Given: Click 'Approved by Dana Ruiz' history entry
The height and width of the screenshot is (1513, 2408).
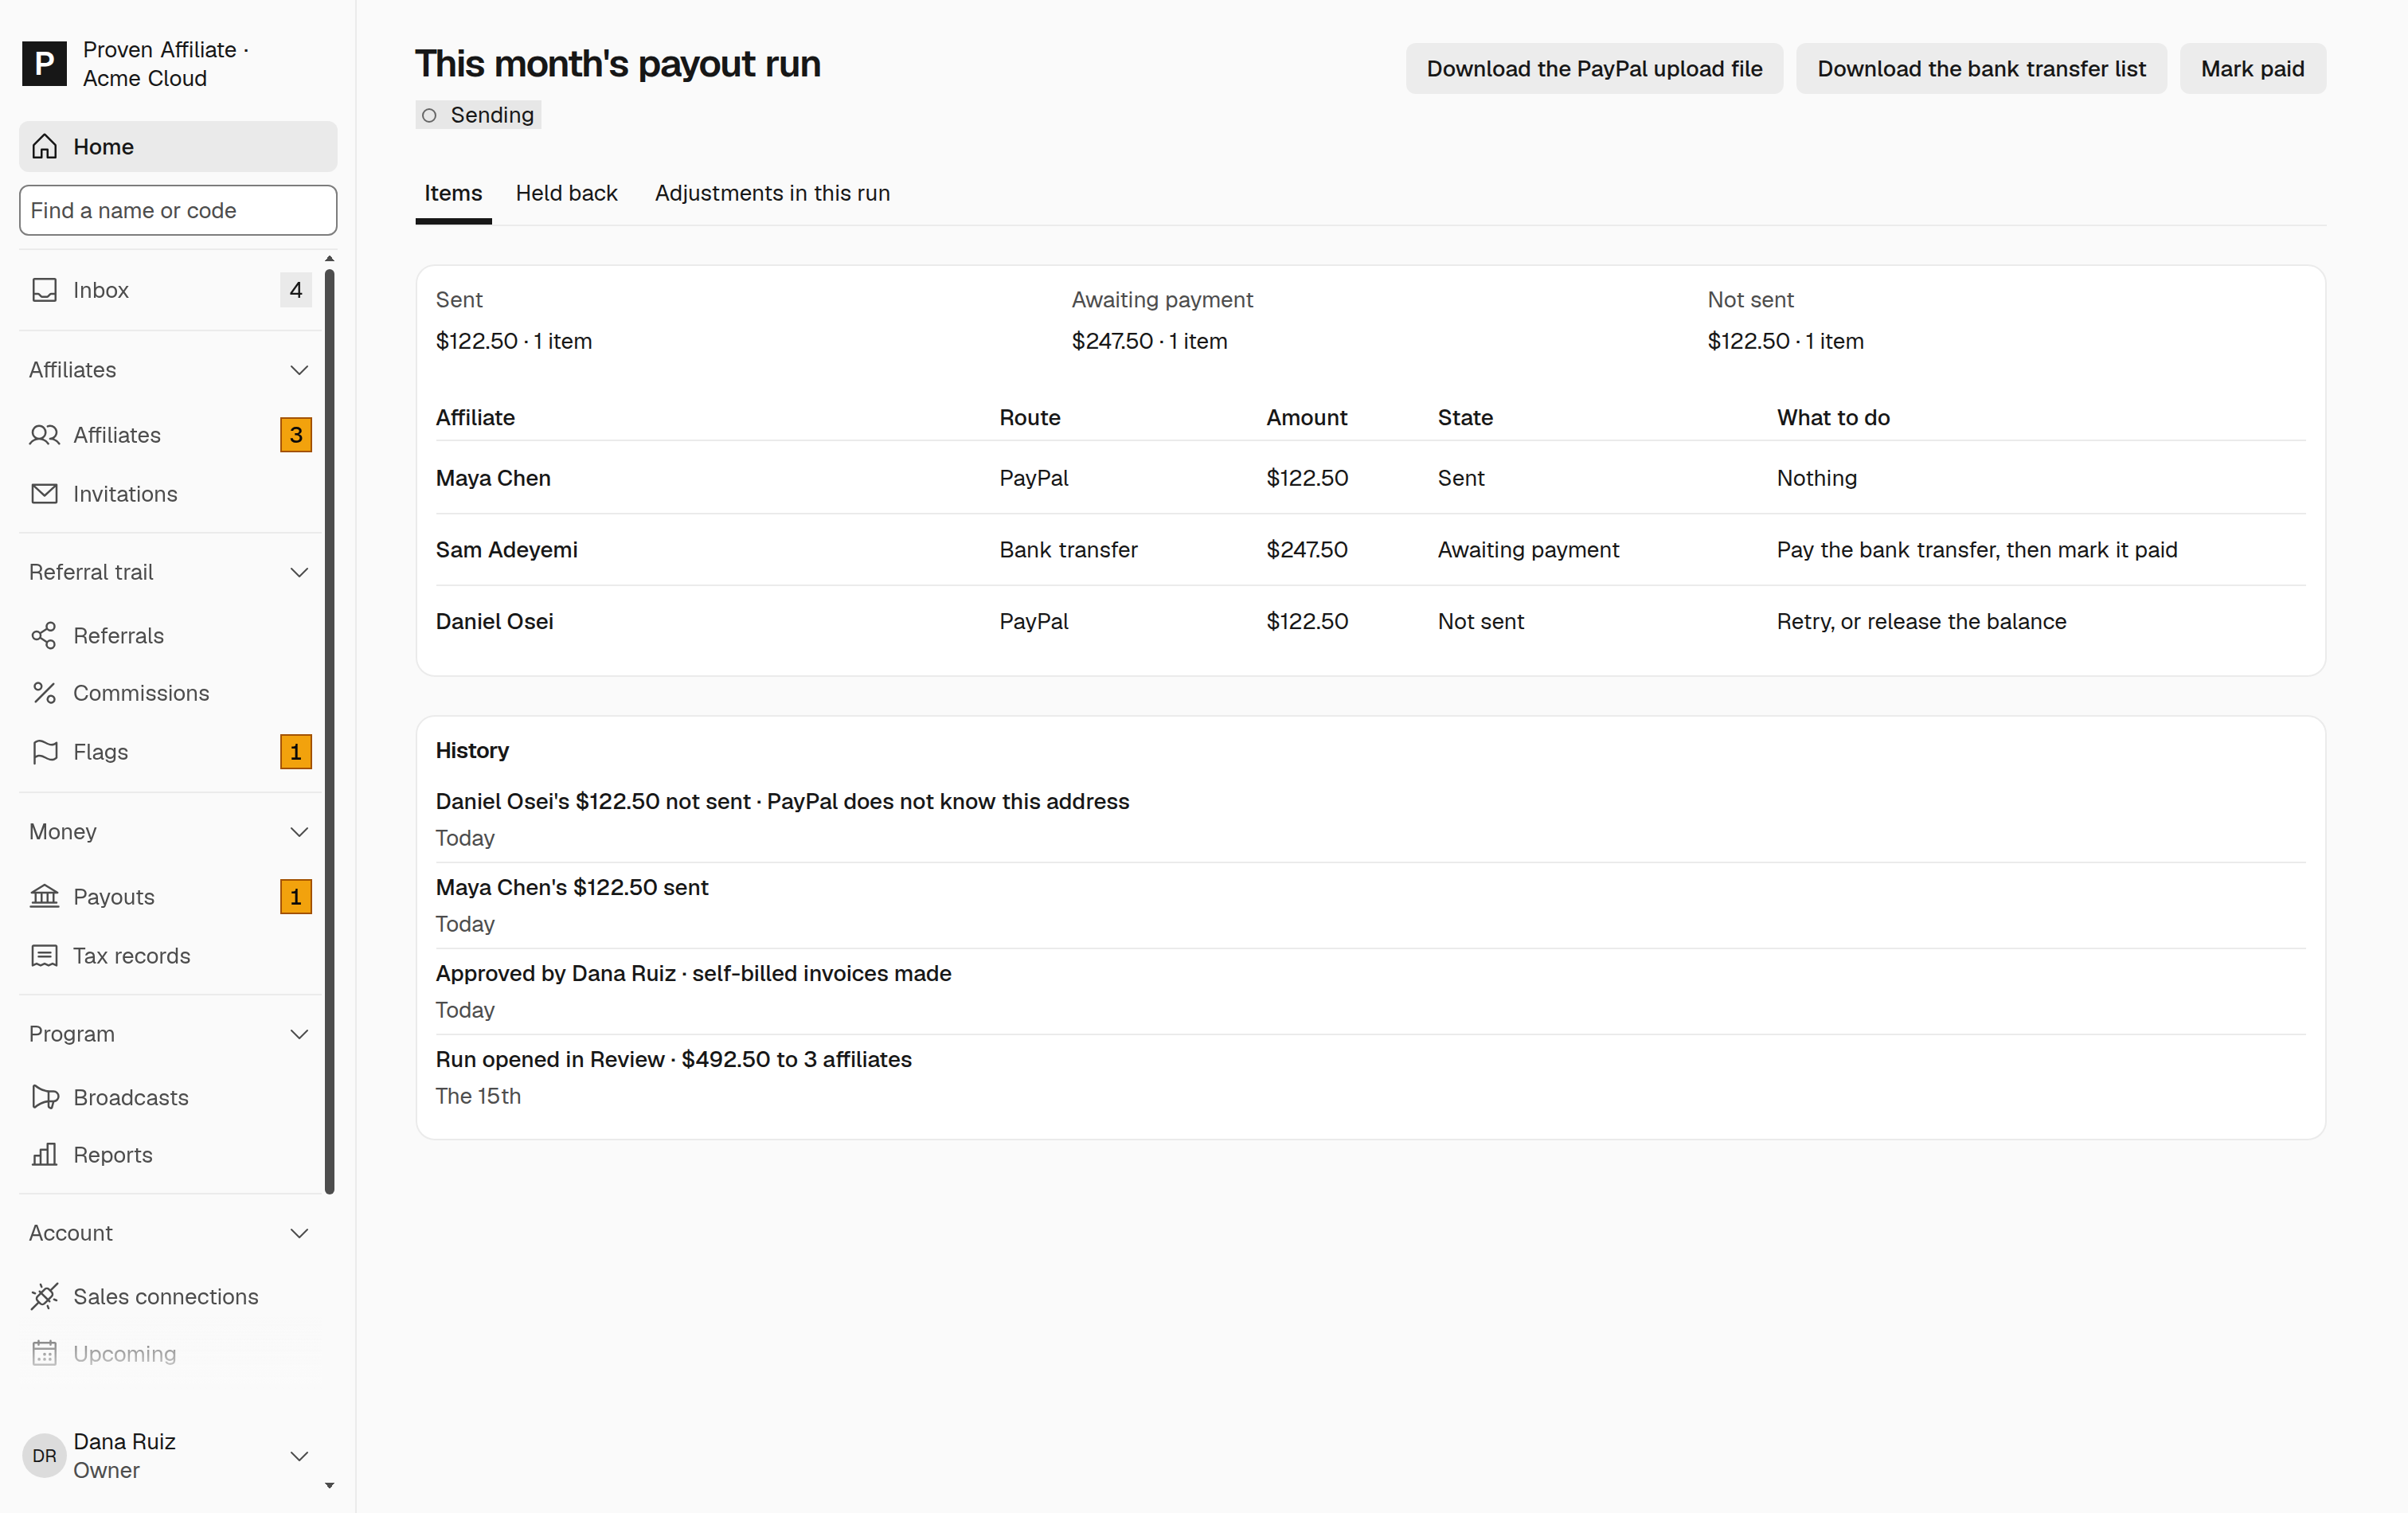Looking at the screenshot, I should [x=1370, y=991].
